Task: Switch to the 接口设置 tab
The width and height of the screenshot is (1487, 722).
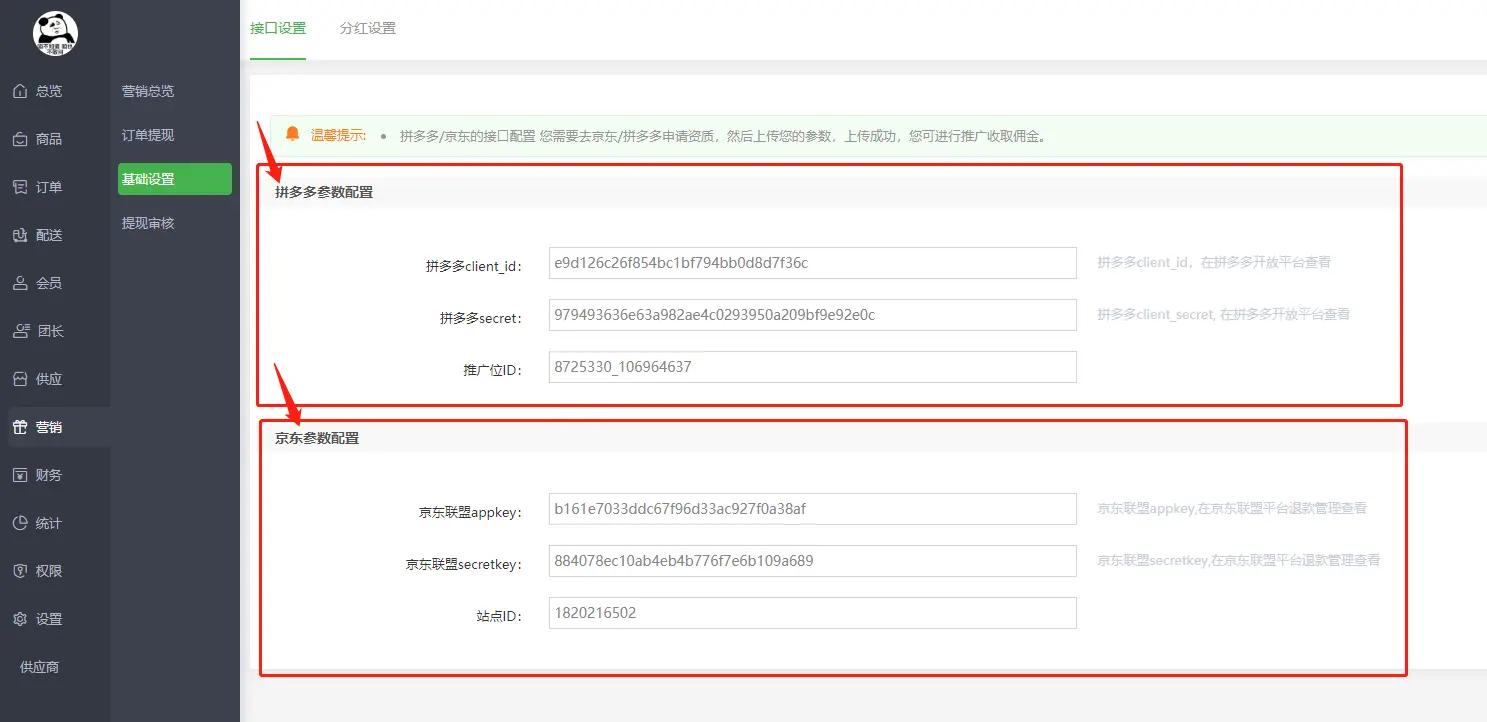Action: 278,28
